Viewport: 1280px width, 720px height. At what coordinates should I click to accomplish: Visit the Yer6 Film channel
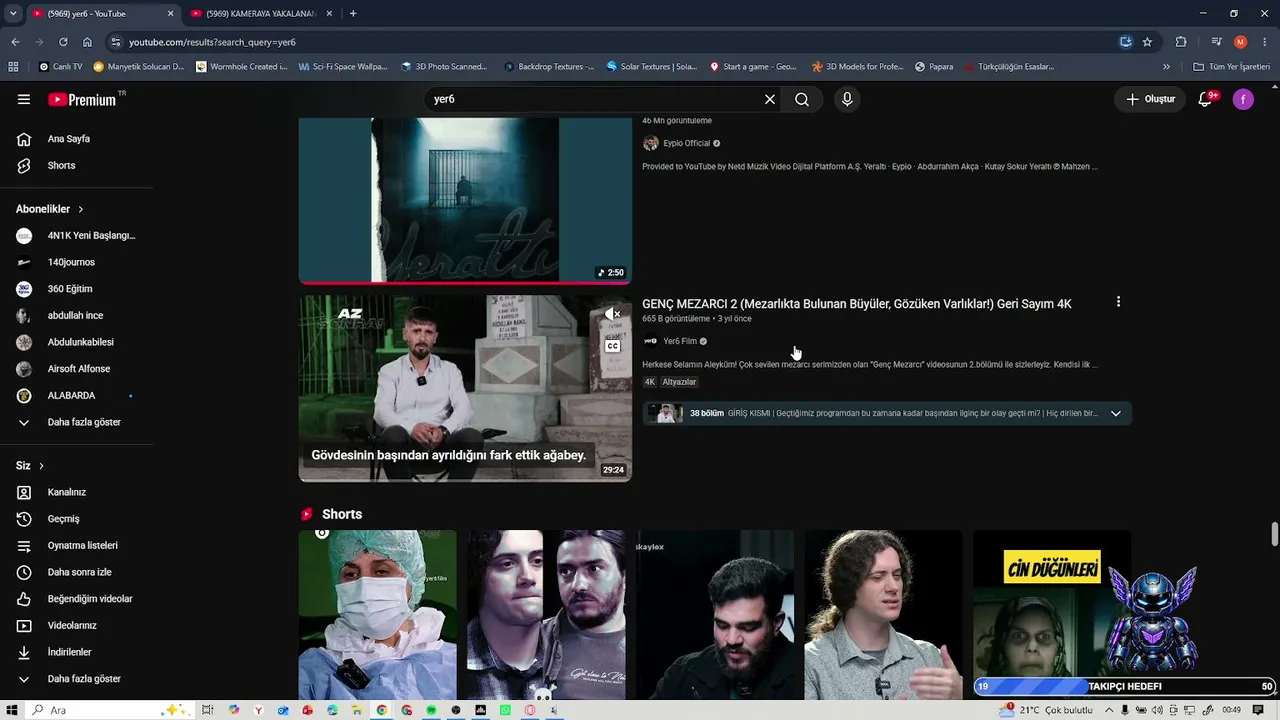coord(680,341)
